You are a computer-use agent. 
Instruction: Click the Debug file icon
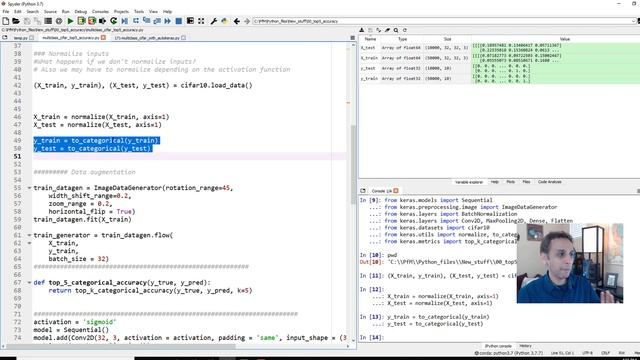pos(124,21)
